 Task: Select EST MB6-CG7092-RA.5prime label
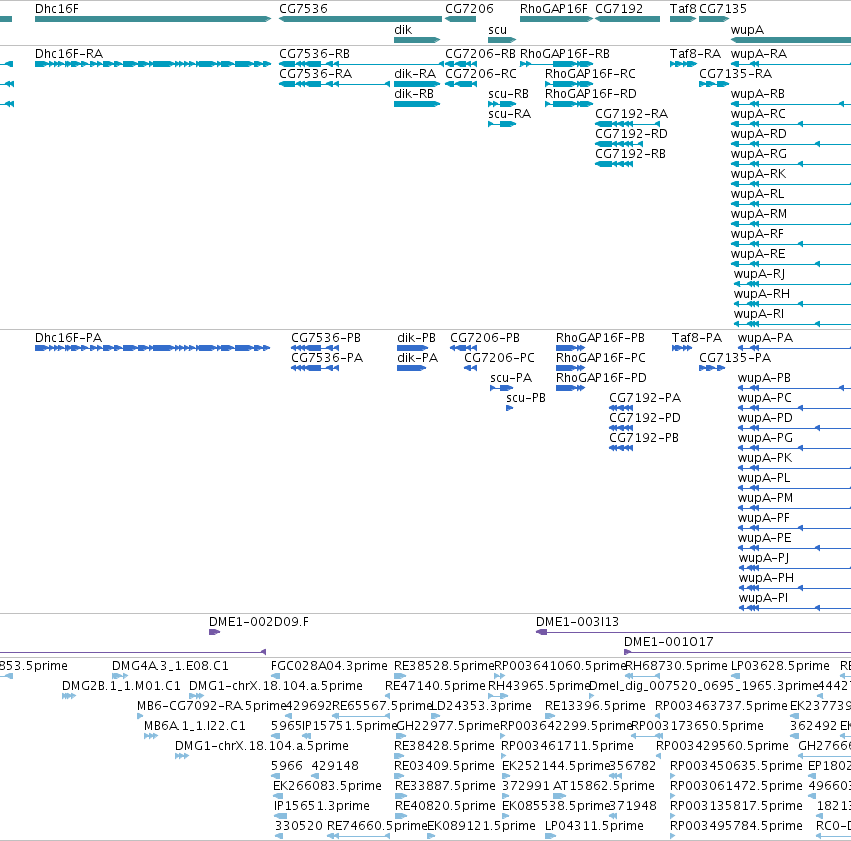point(211,706)
